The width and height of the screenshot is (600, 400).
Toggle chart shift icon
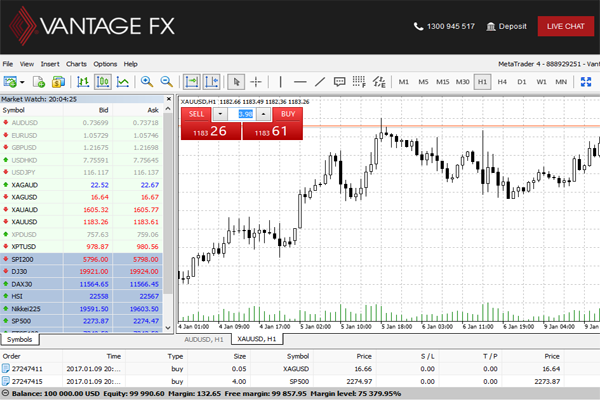(211, 82)
